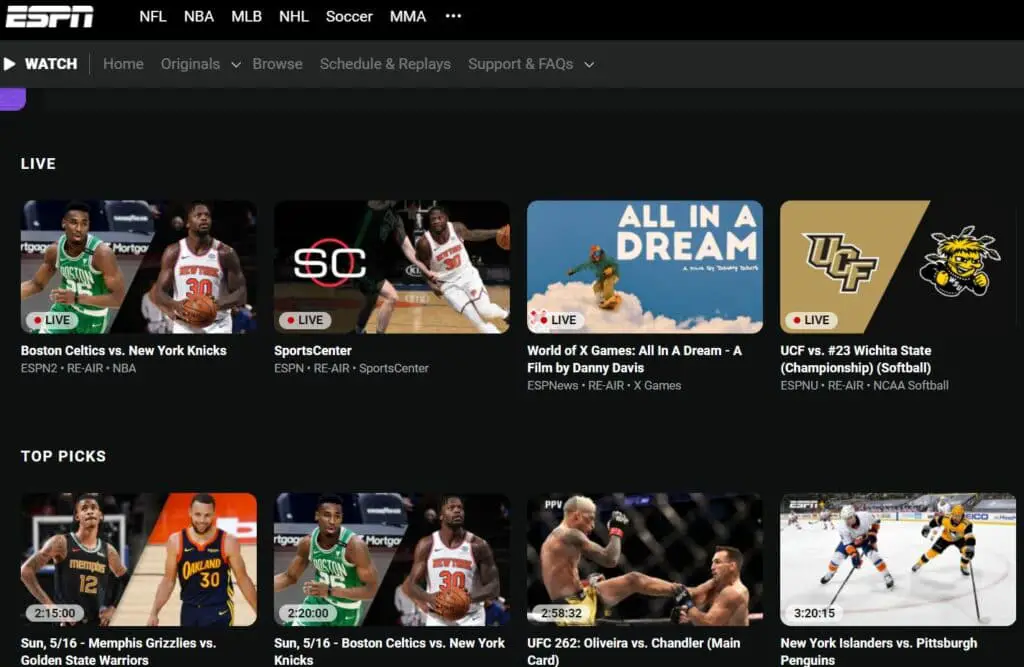Switch to the Browse tab
This screenshot has width=1024, height=667.
[277, 63]
